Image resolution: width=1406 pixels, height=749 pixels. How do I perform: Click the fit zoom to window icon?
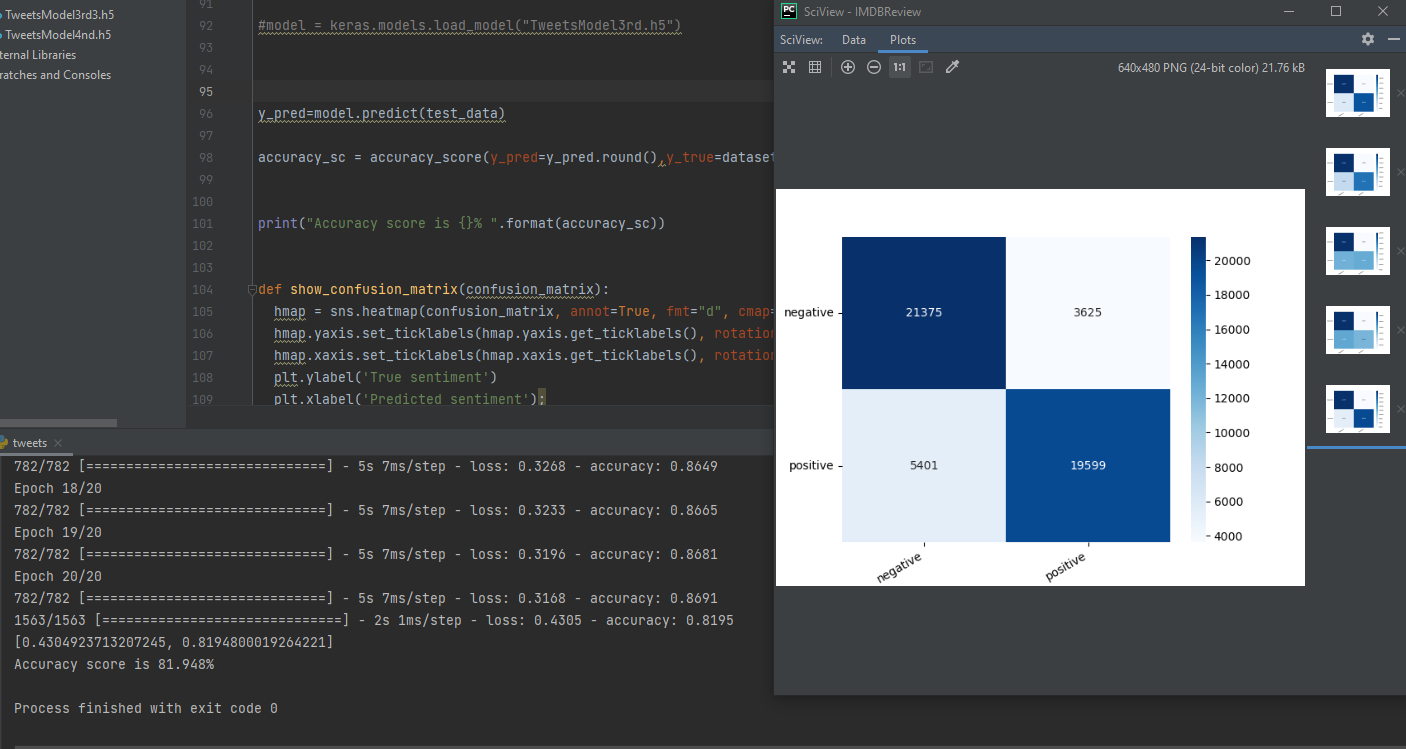(926, 67)
